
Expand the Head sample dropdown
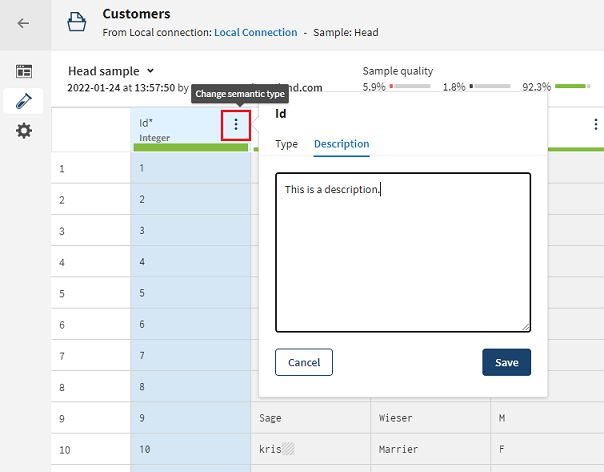coord(150,71)
